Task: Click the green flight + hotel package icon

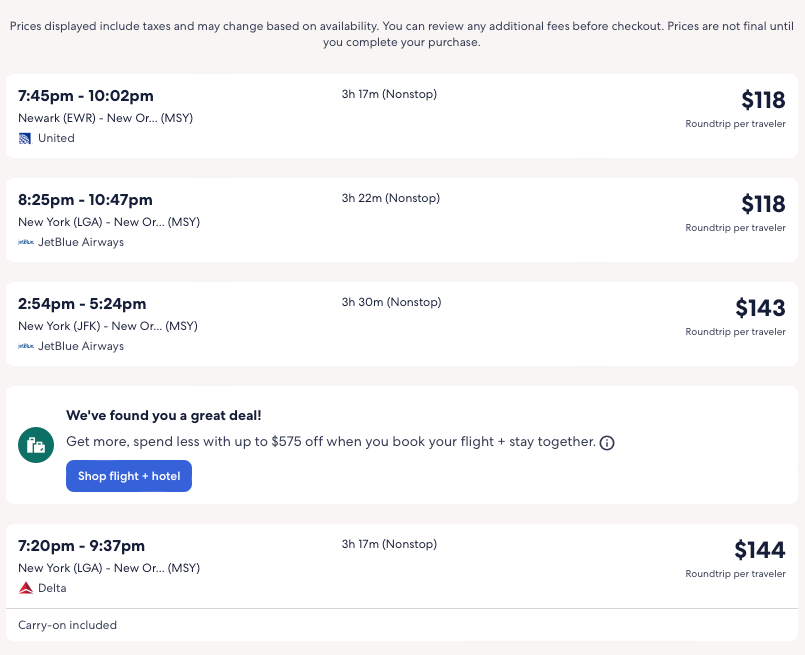Action: click(x=36, y=445)
